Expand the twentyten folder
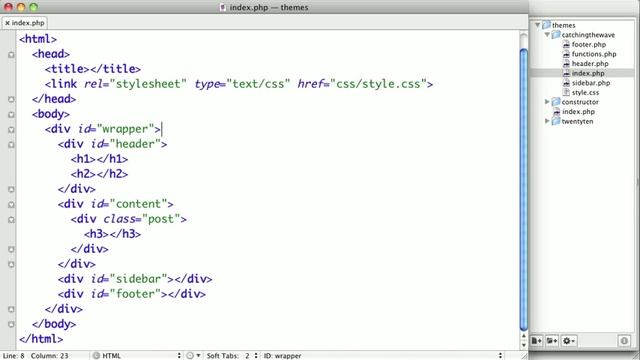 pos(547,121)
